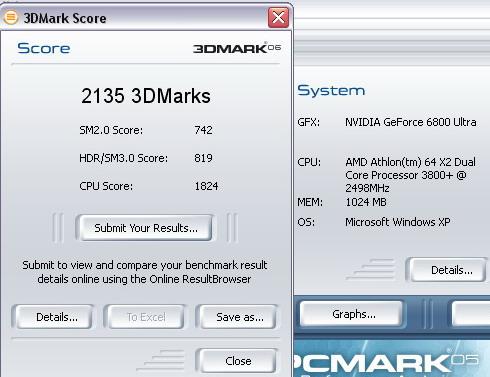Click the greyed To Excel button
Viewport: 490px width, 377px height.
click(146, 317)
